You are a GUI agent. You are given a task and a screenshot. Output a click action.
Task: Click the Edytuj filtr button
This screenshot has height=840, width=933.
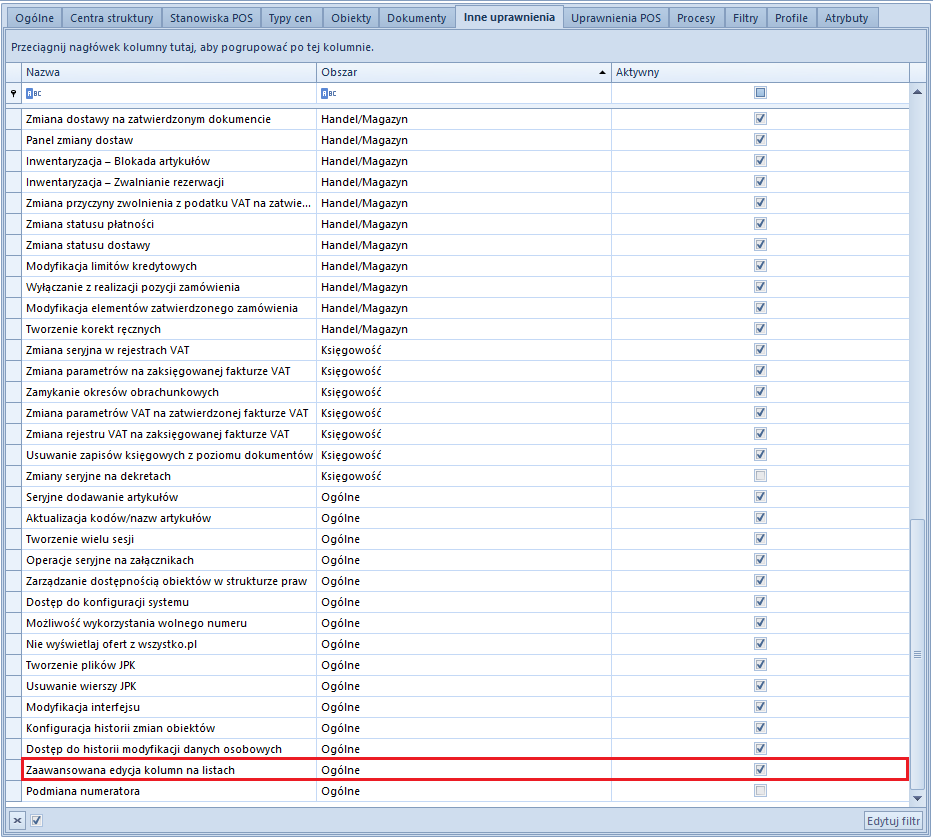tap(893, 821)
